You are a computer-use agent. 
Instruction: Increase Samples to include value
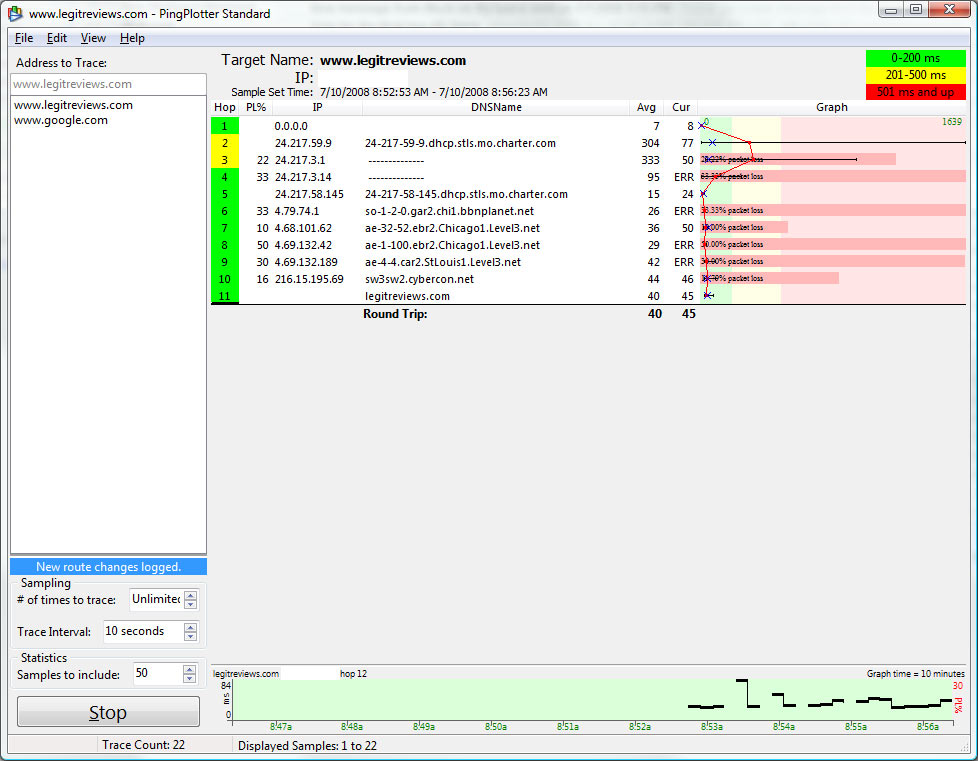pyautogui.click(x=191, y=669)
